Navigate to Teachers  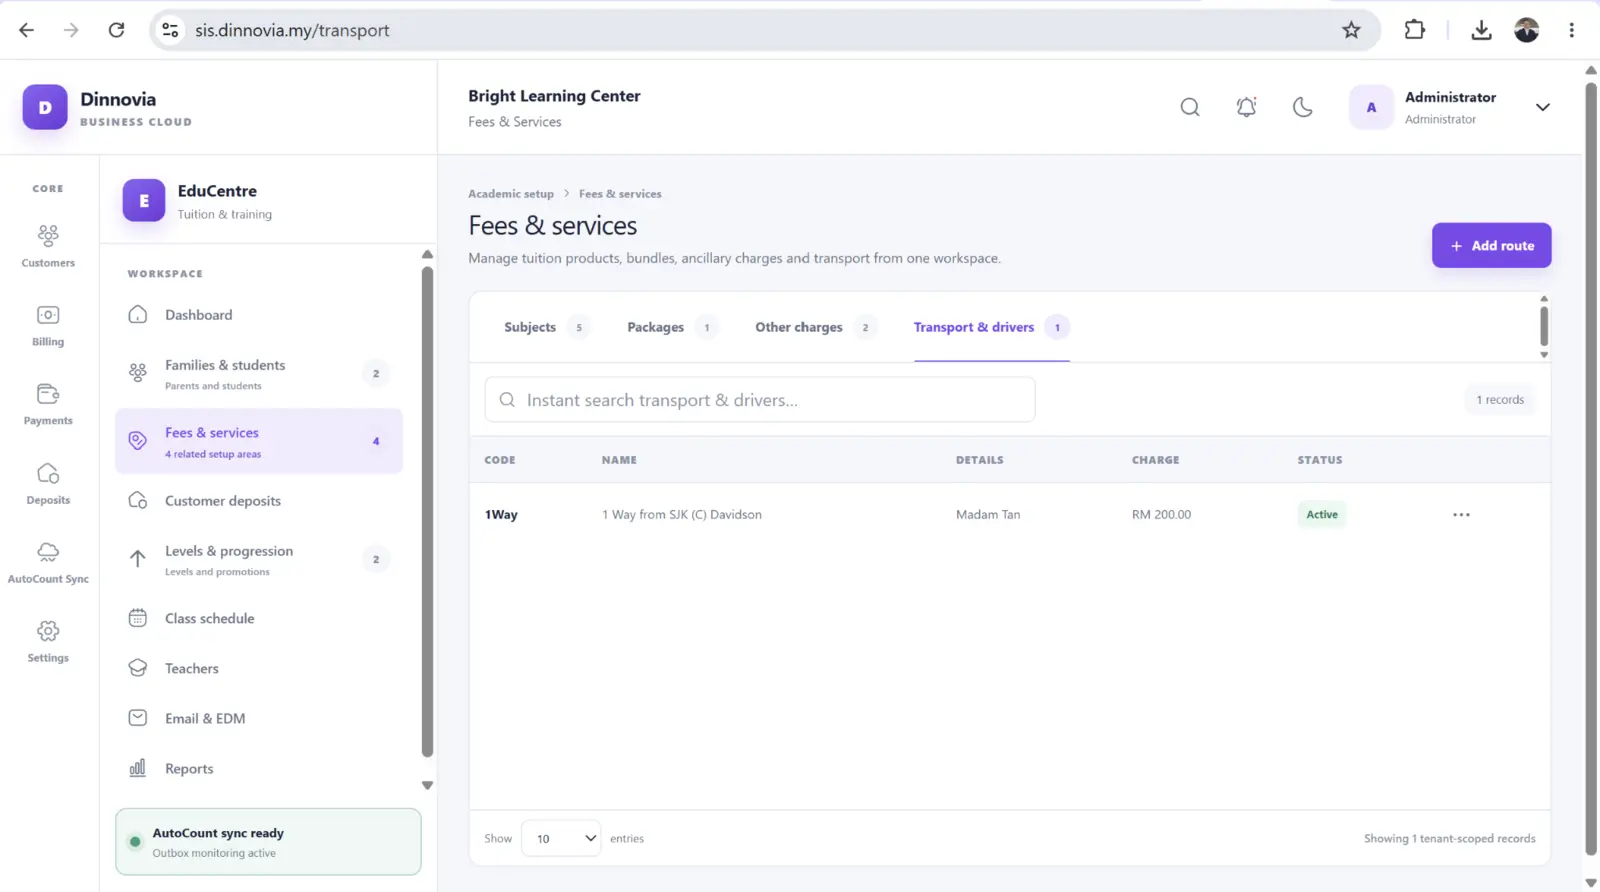pyautogui.click(x=259, y=668)
